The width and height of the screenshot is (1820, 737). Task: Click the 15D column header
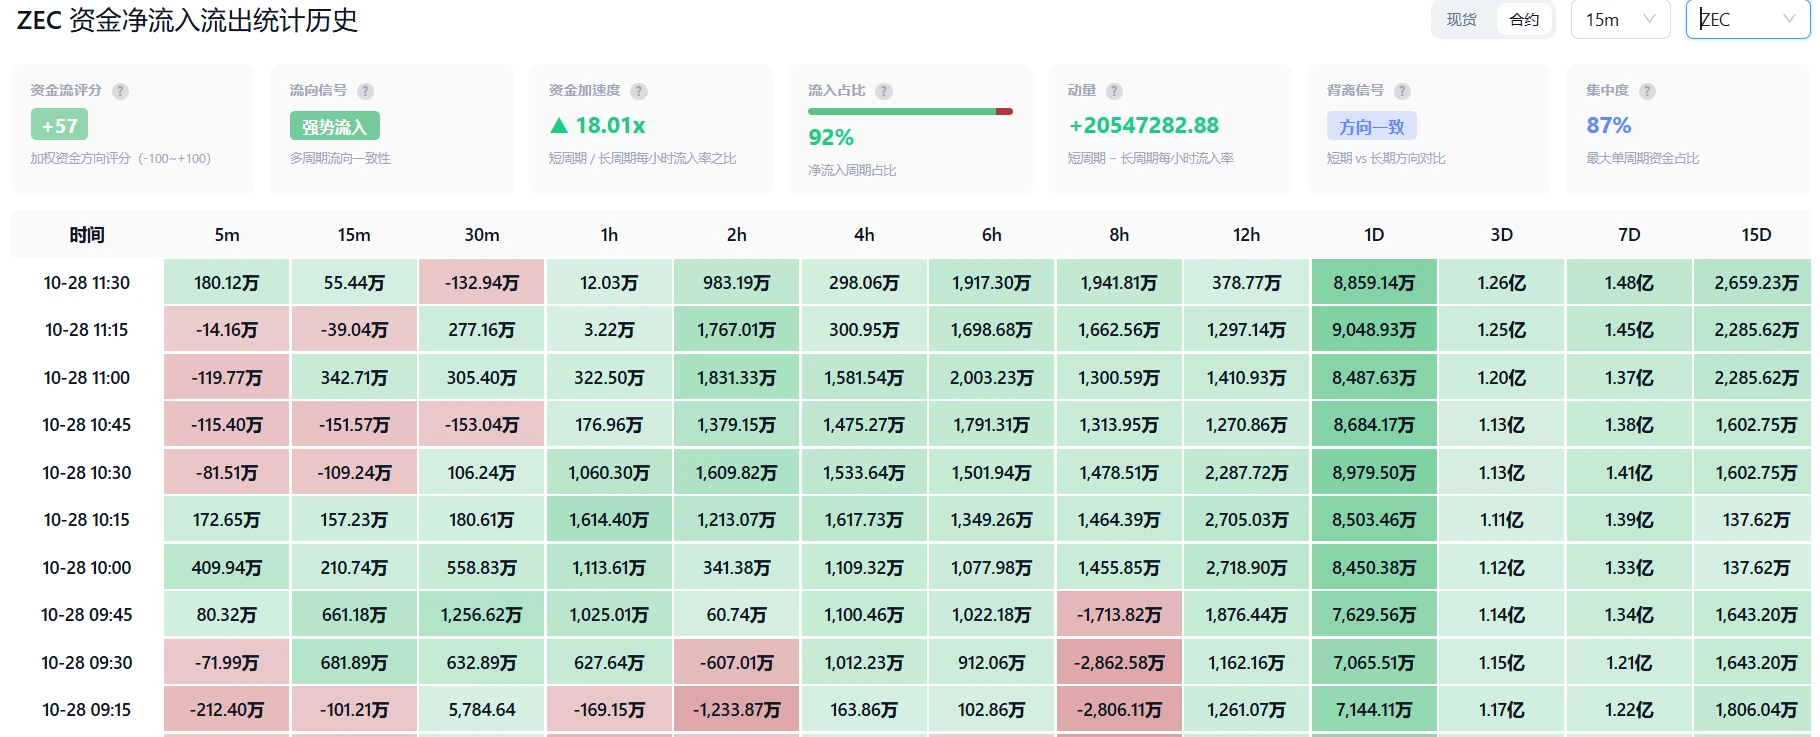pos(1756,235)
